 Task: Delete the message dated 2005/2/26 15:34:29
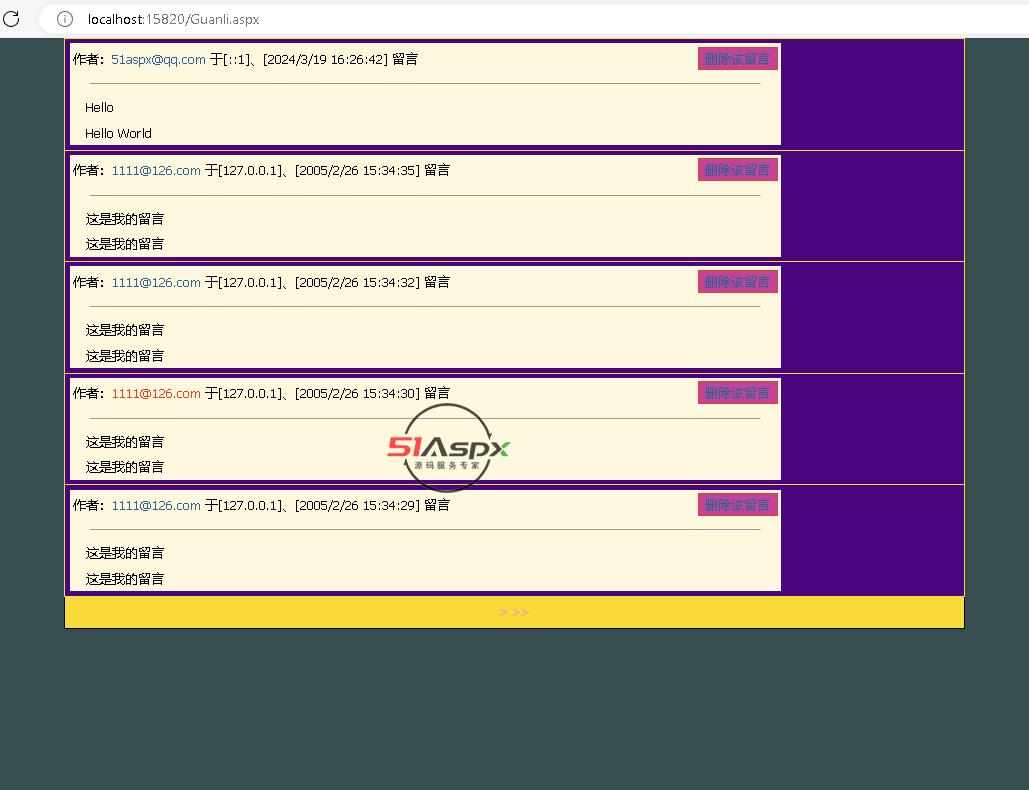(x=738, y=505)
